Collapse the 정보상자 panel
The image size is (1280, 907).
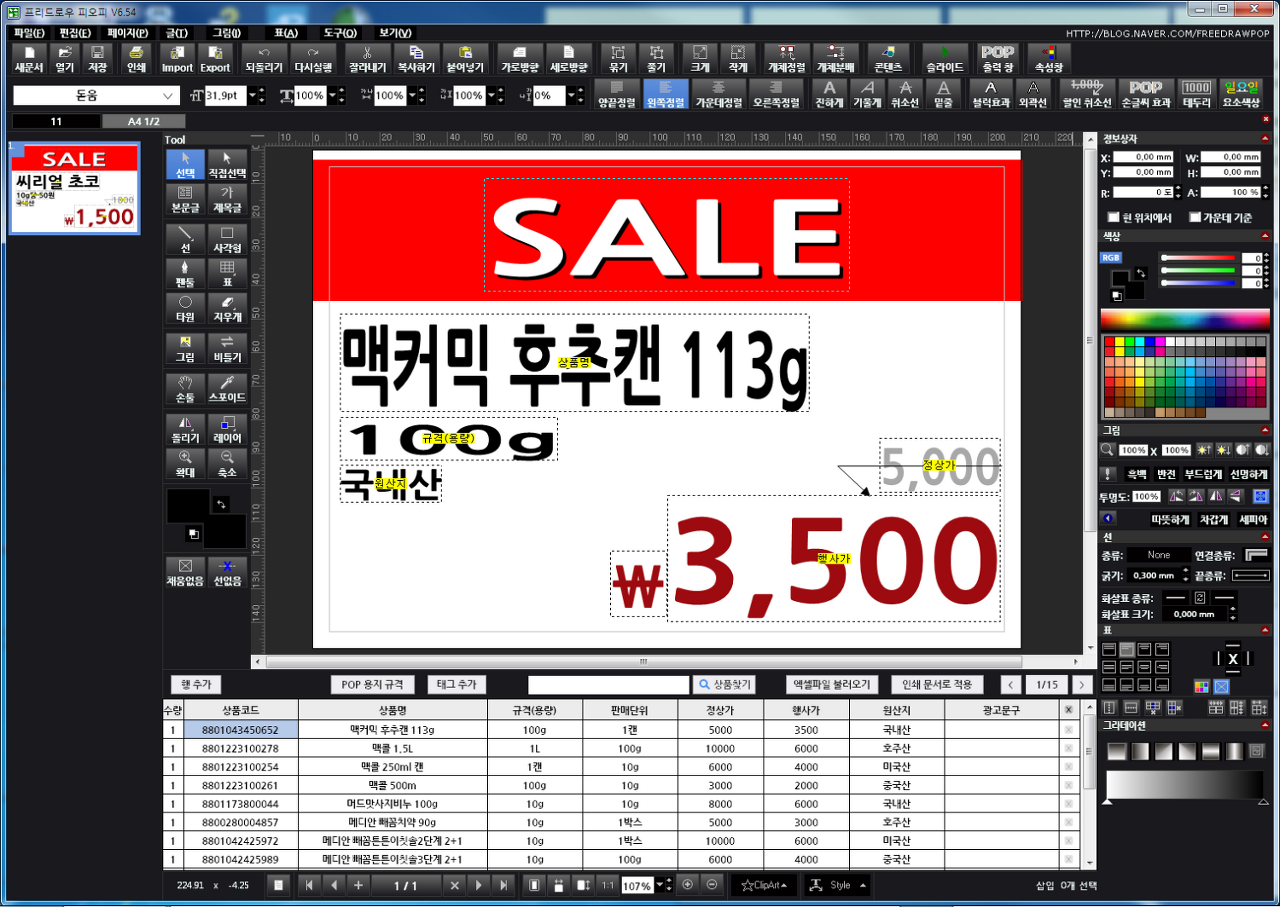click(x=1266, y=138)
